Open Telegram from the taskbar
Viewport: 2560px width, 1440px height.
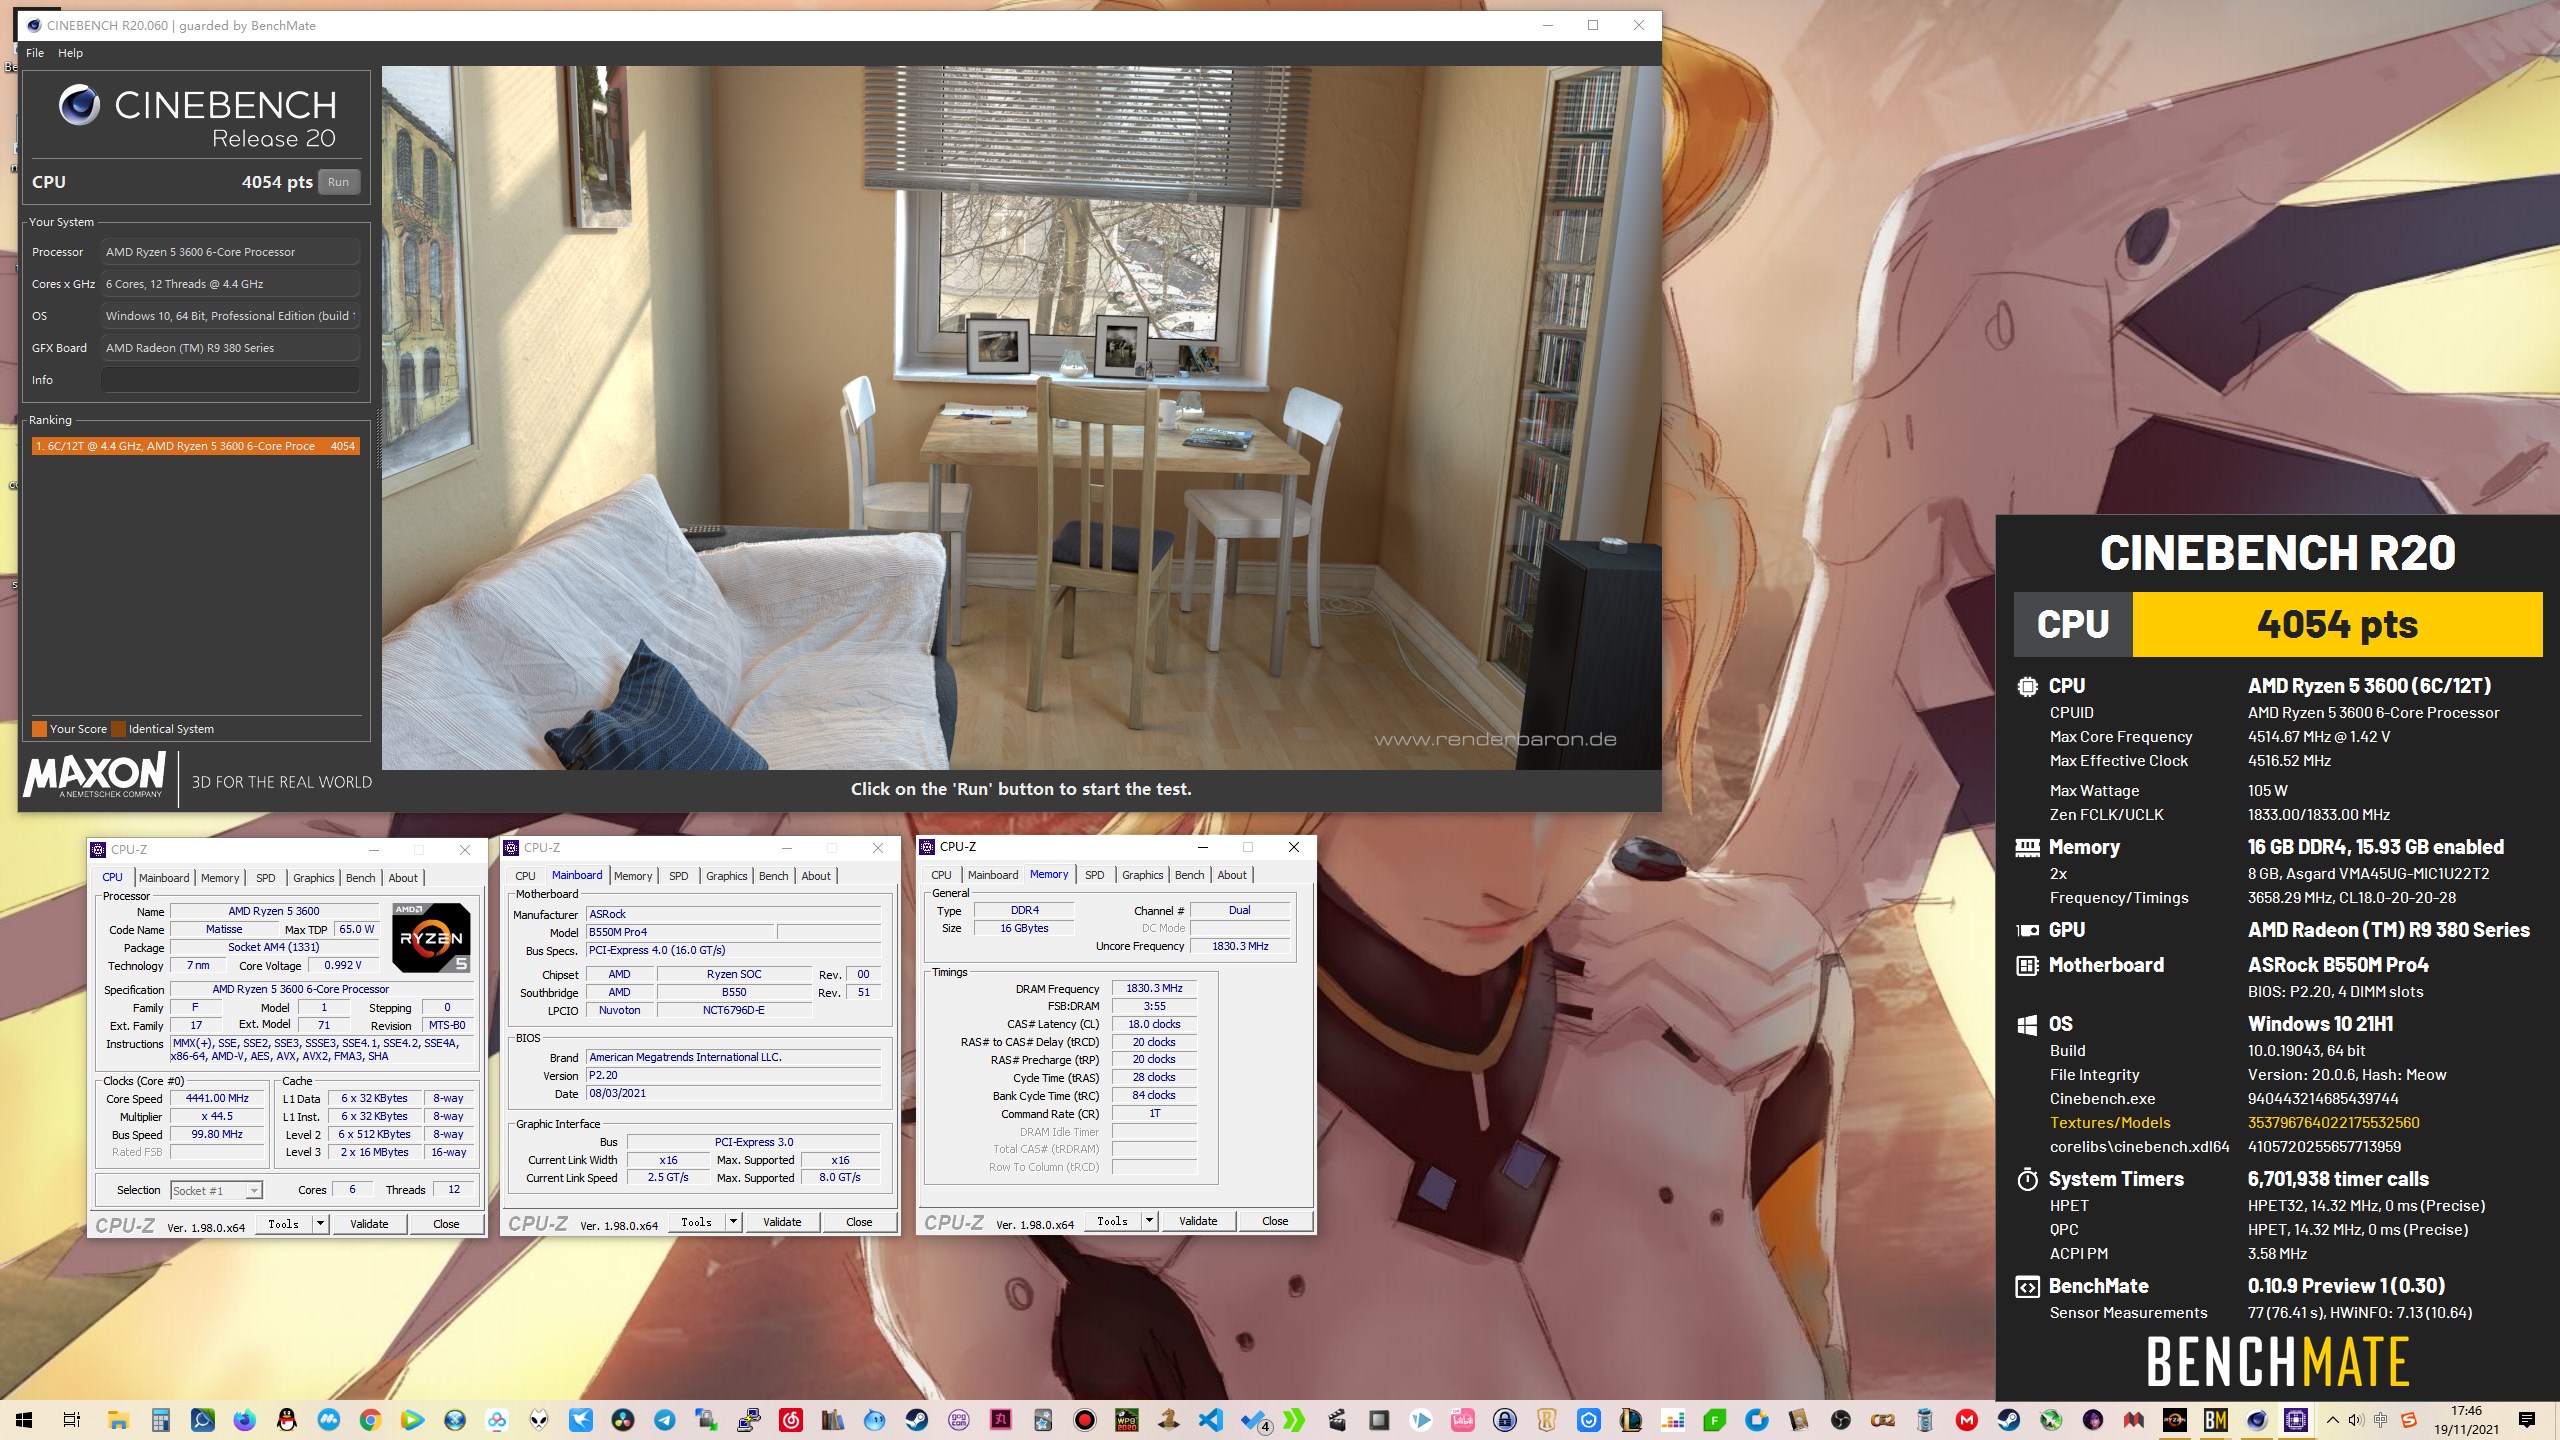tap(664, 1420)
